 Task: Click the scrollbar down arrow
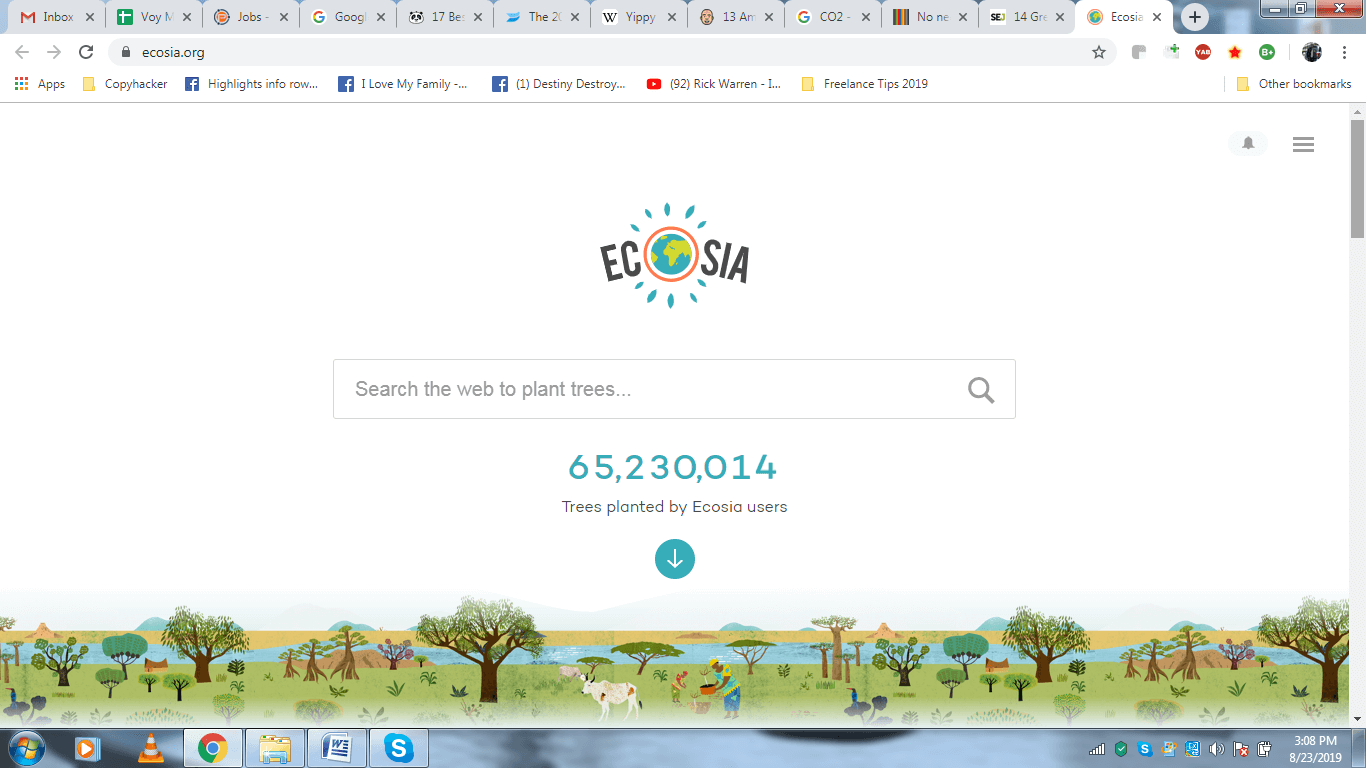click(1357, 718)
